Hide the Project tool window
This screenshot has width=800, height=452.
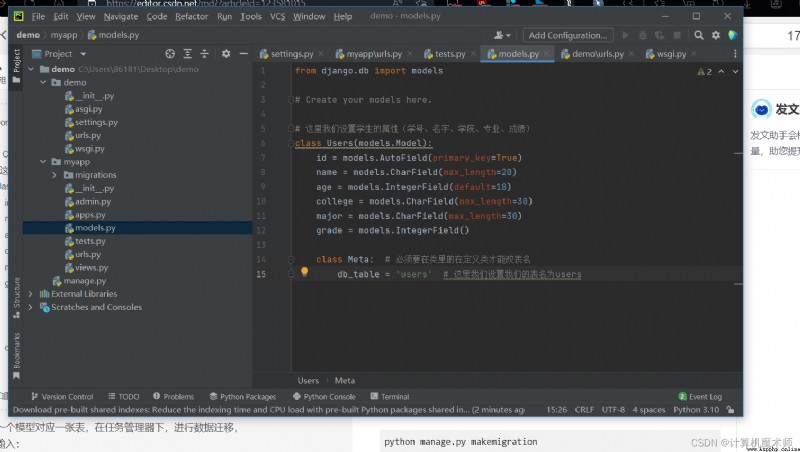(244, 54)
